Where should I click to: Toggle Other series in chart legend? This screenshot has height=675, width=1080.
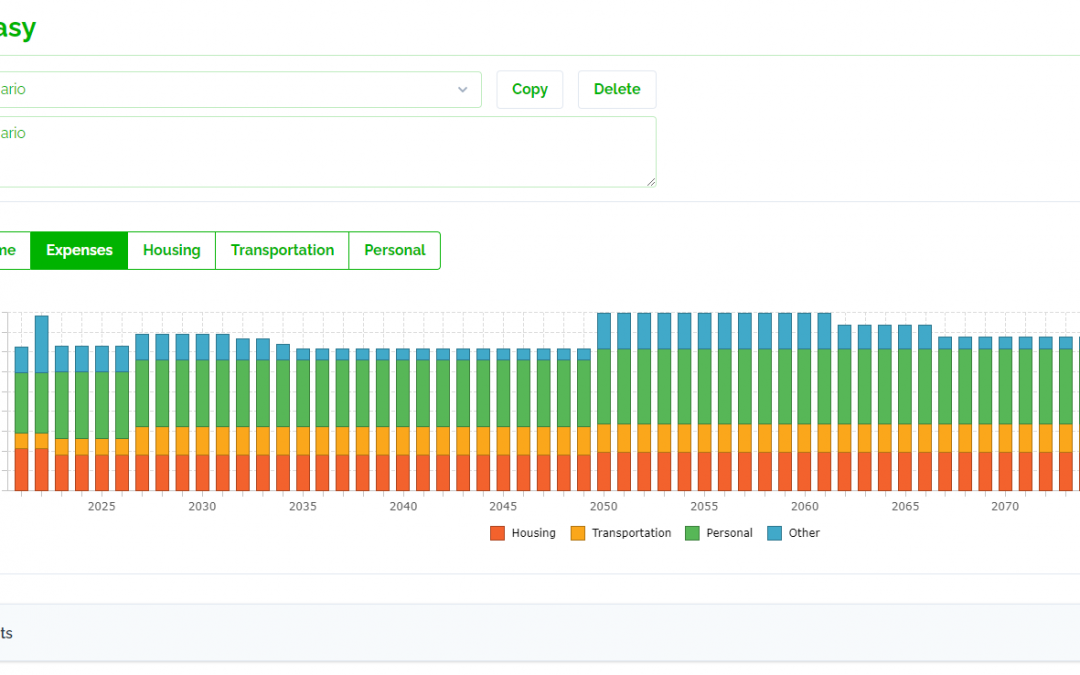click(x=793, y=533)
